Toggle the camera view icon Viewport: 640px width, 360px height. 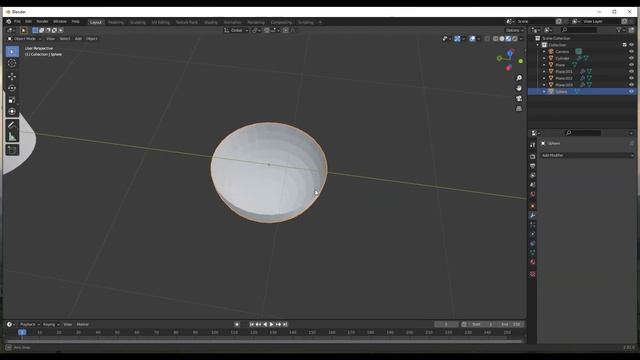coord(519,98)
